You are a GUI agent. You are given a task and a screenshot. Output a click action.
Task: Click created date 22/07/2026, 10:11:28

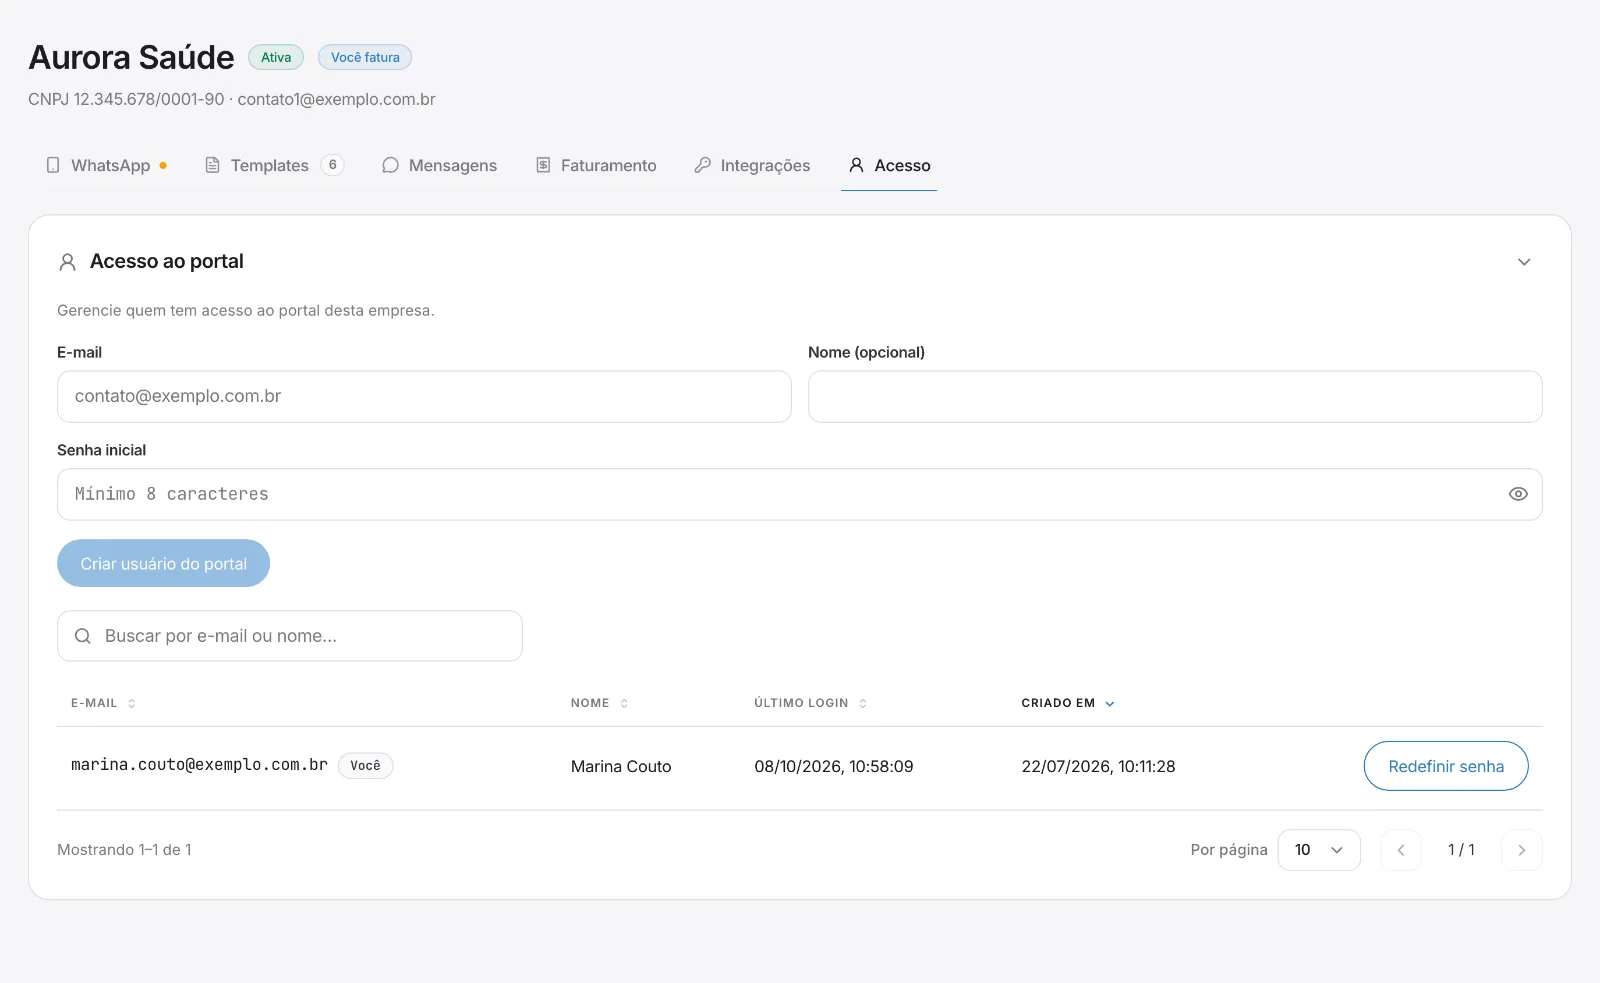(x=1098, y=766)
